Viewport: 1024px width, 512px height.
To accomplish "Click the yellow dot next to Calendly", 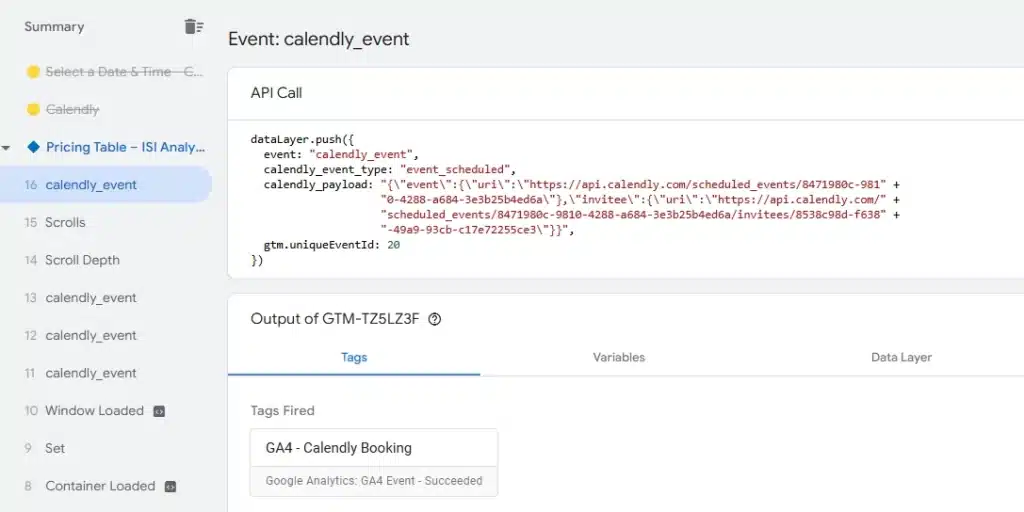I will (33, 110).
